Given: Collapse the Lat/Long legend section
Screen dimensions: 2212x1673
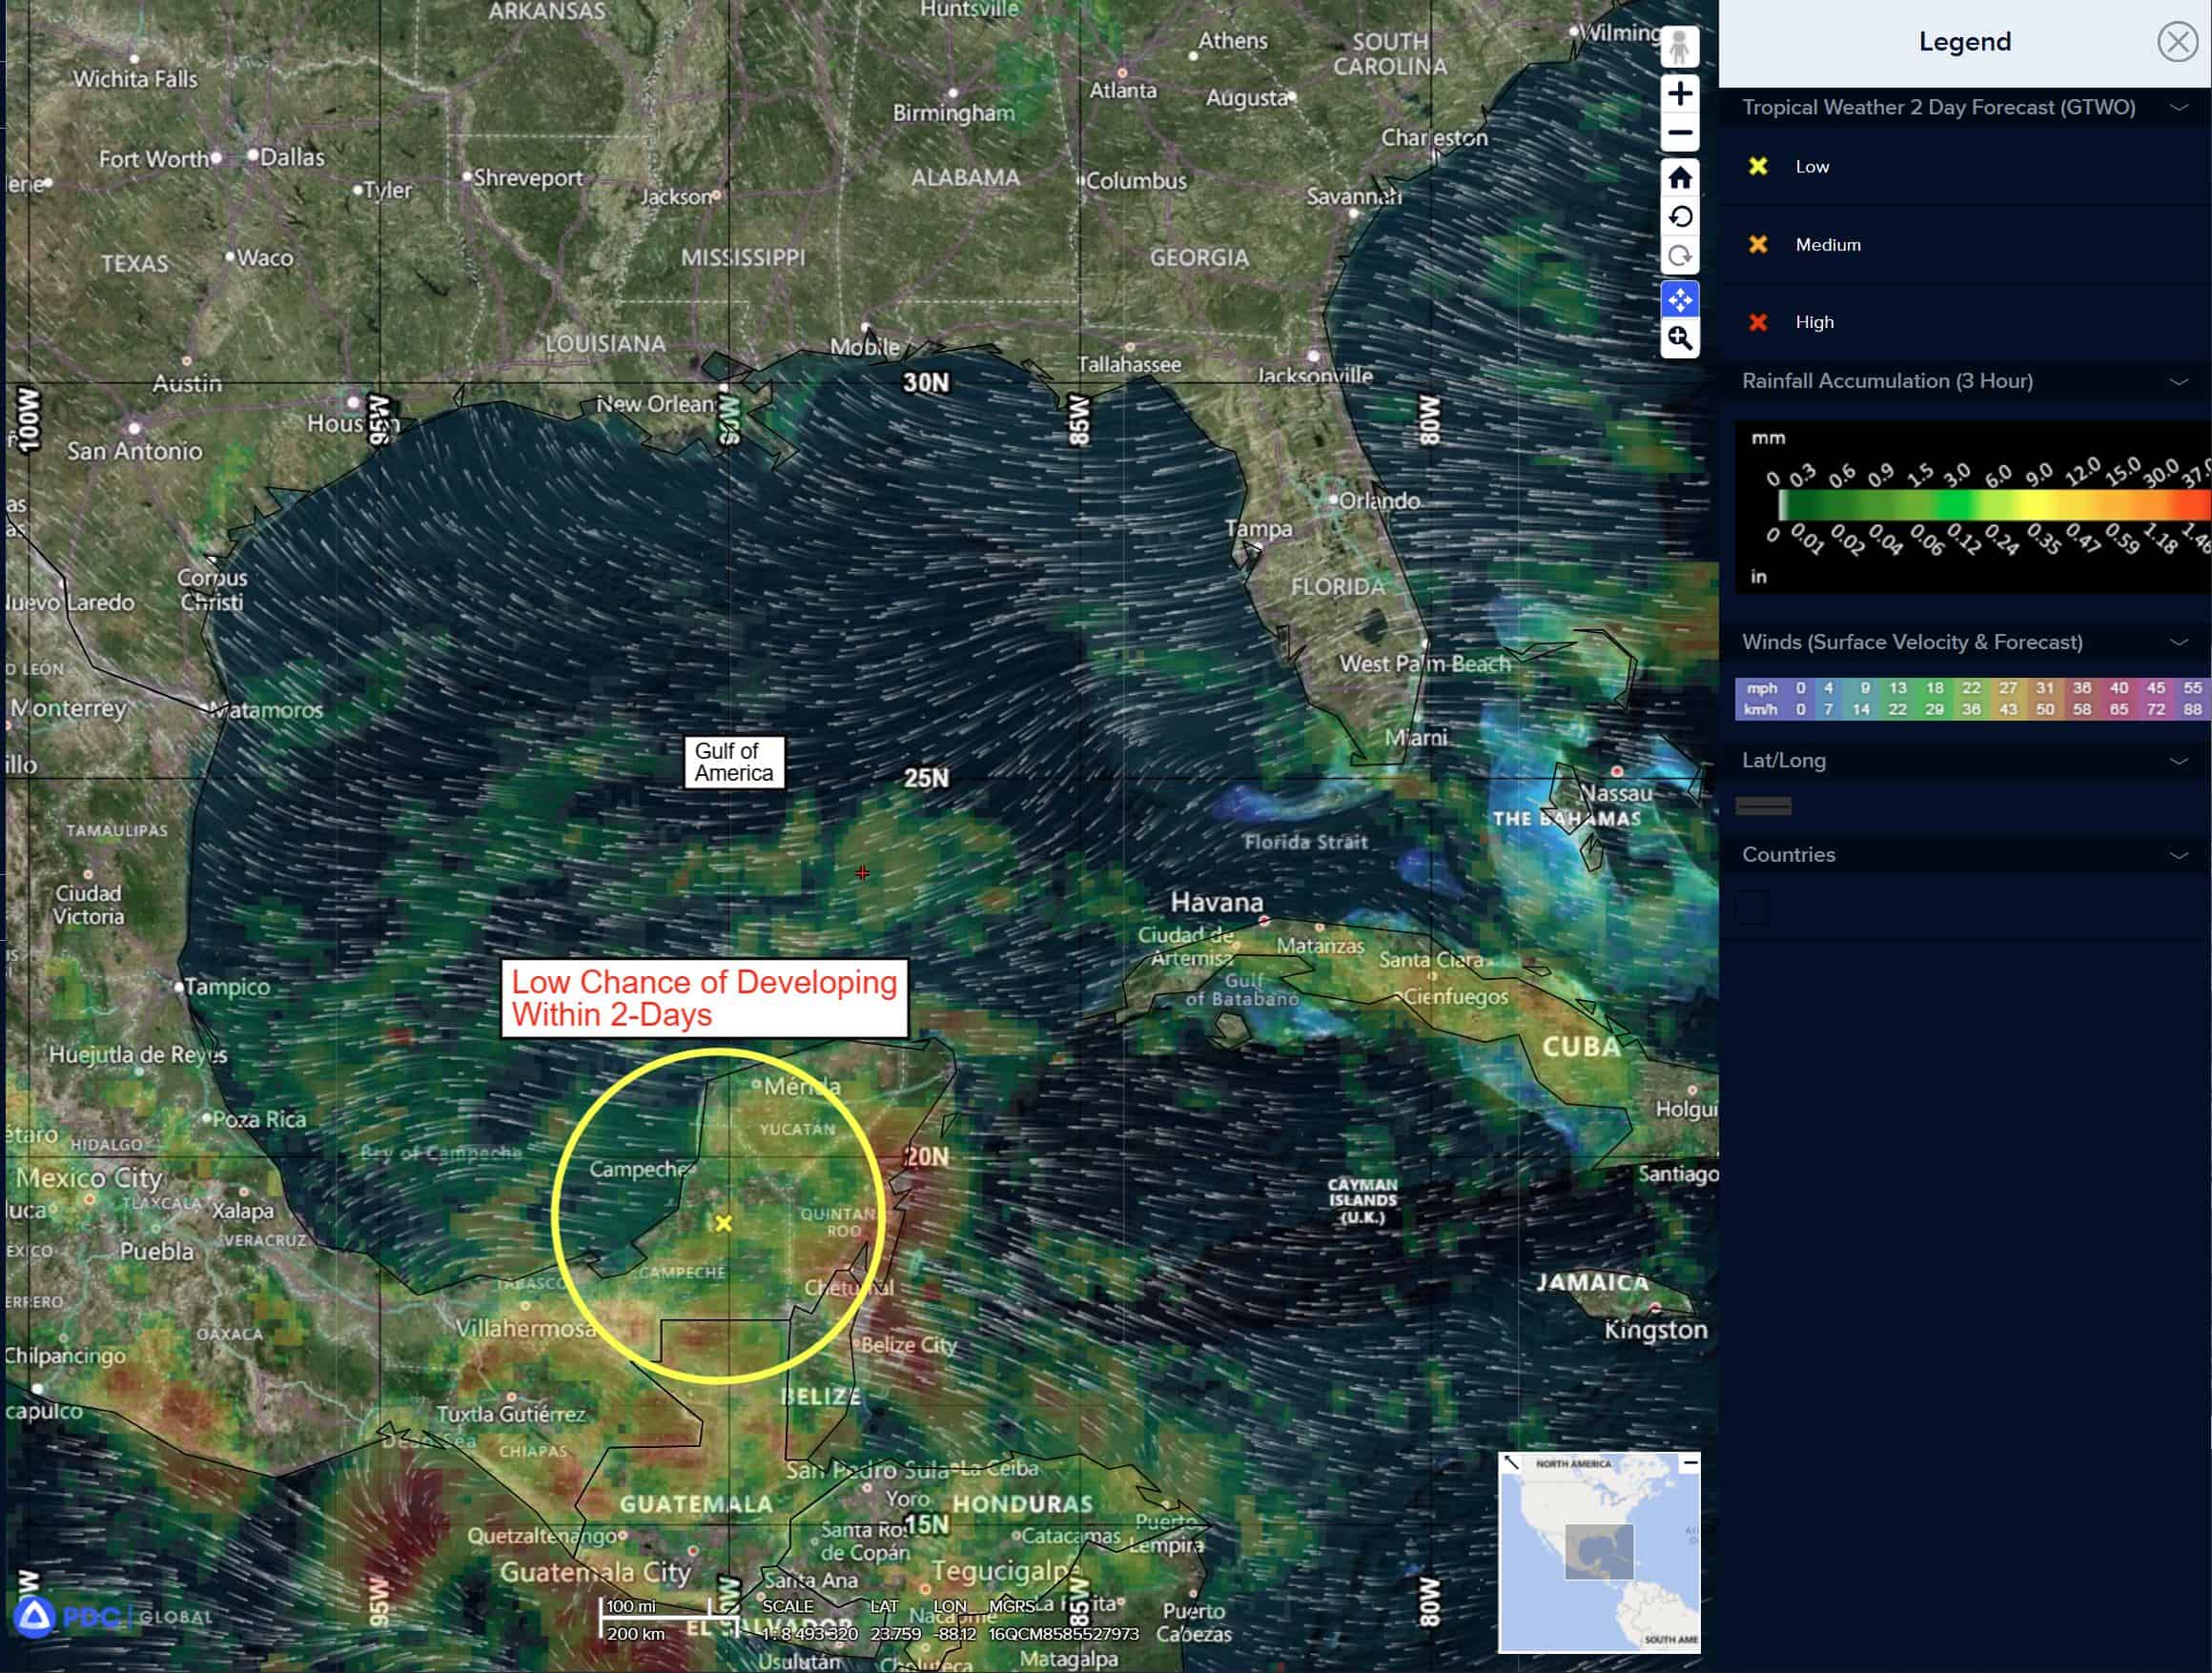Looking at the screenshot, I should tap(2178, 761).
